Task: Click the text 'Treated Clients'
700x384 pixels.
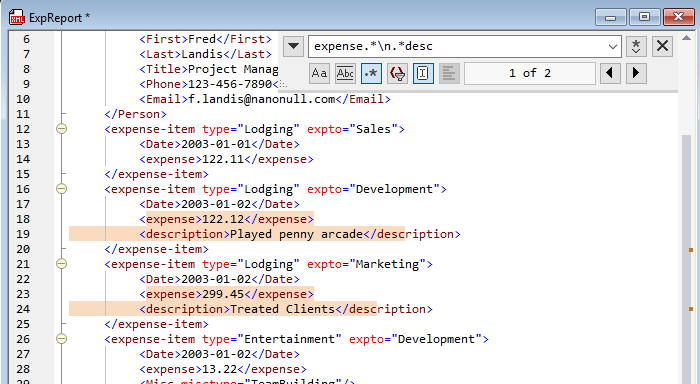Action: 283,309
